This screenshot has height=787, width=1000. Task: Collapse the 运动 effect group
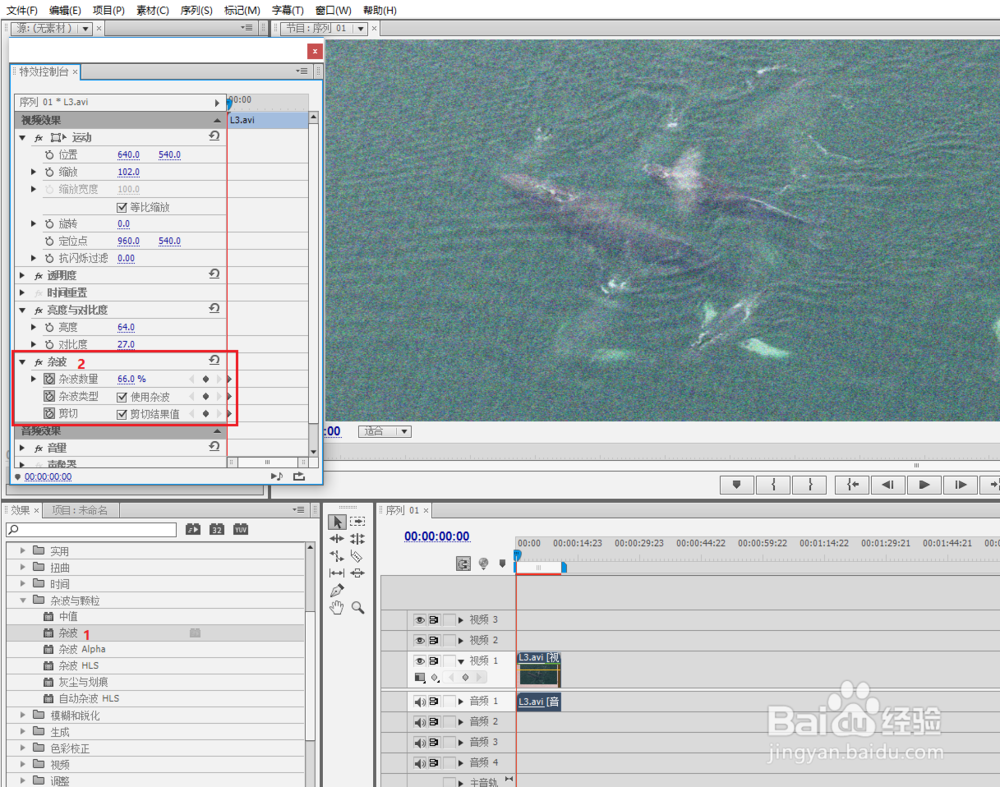click(22, 137)
